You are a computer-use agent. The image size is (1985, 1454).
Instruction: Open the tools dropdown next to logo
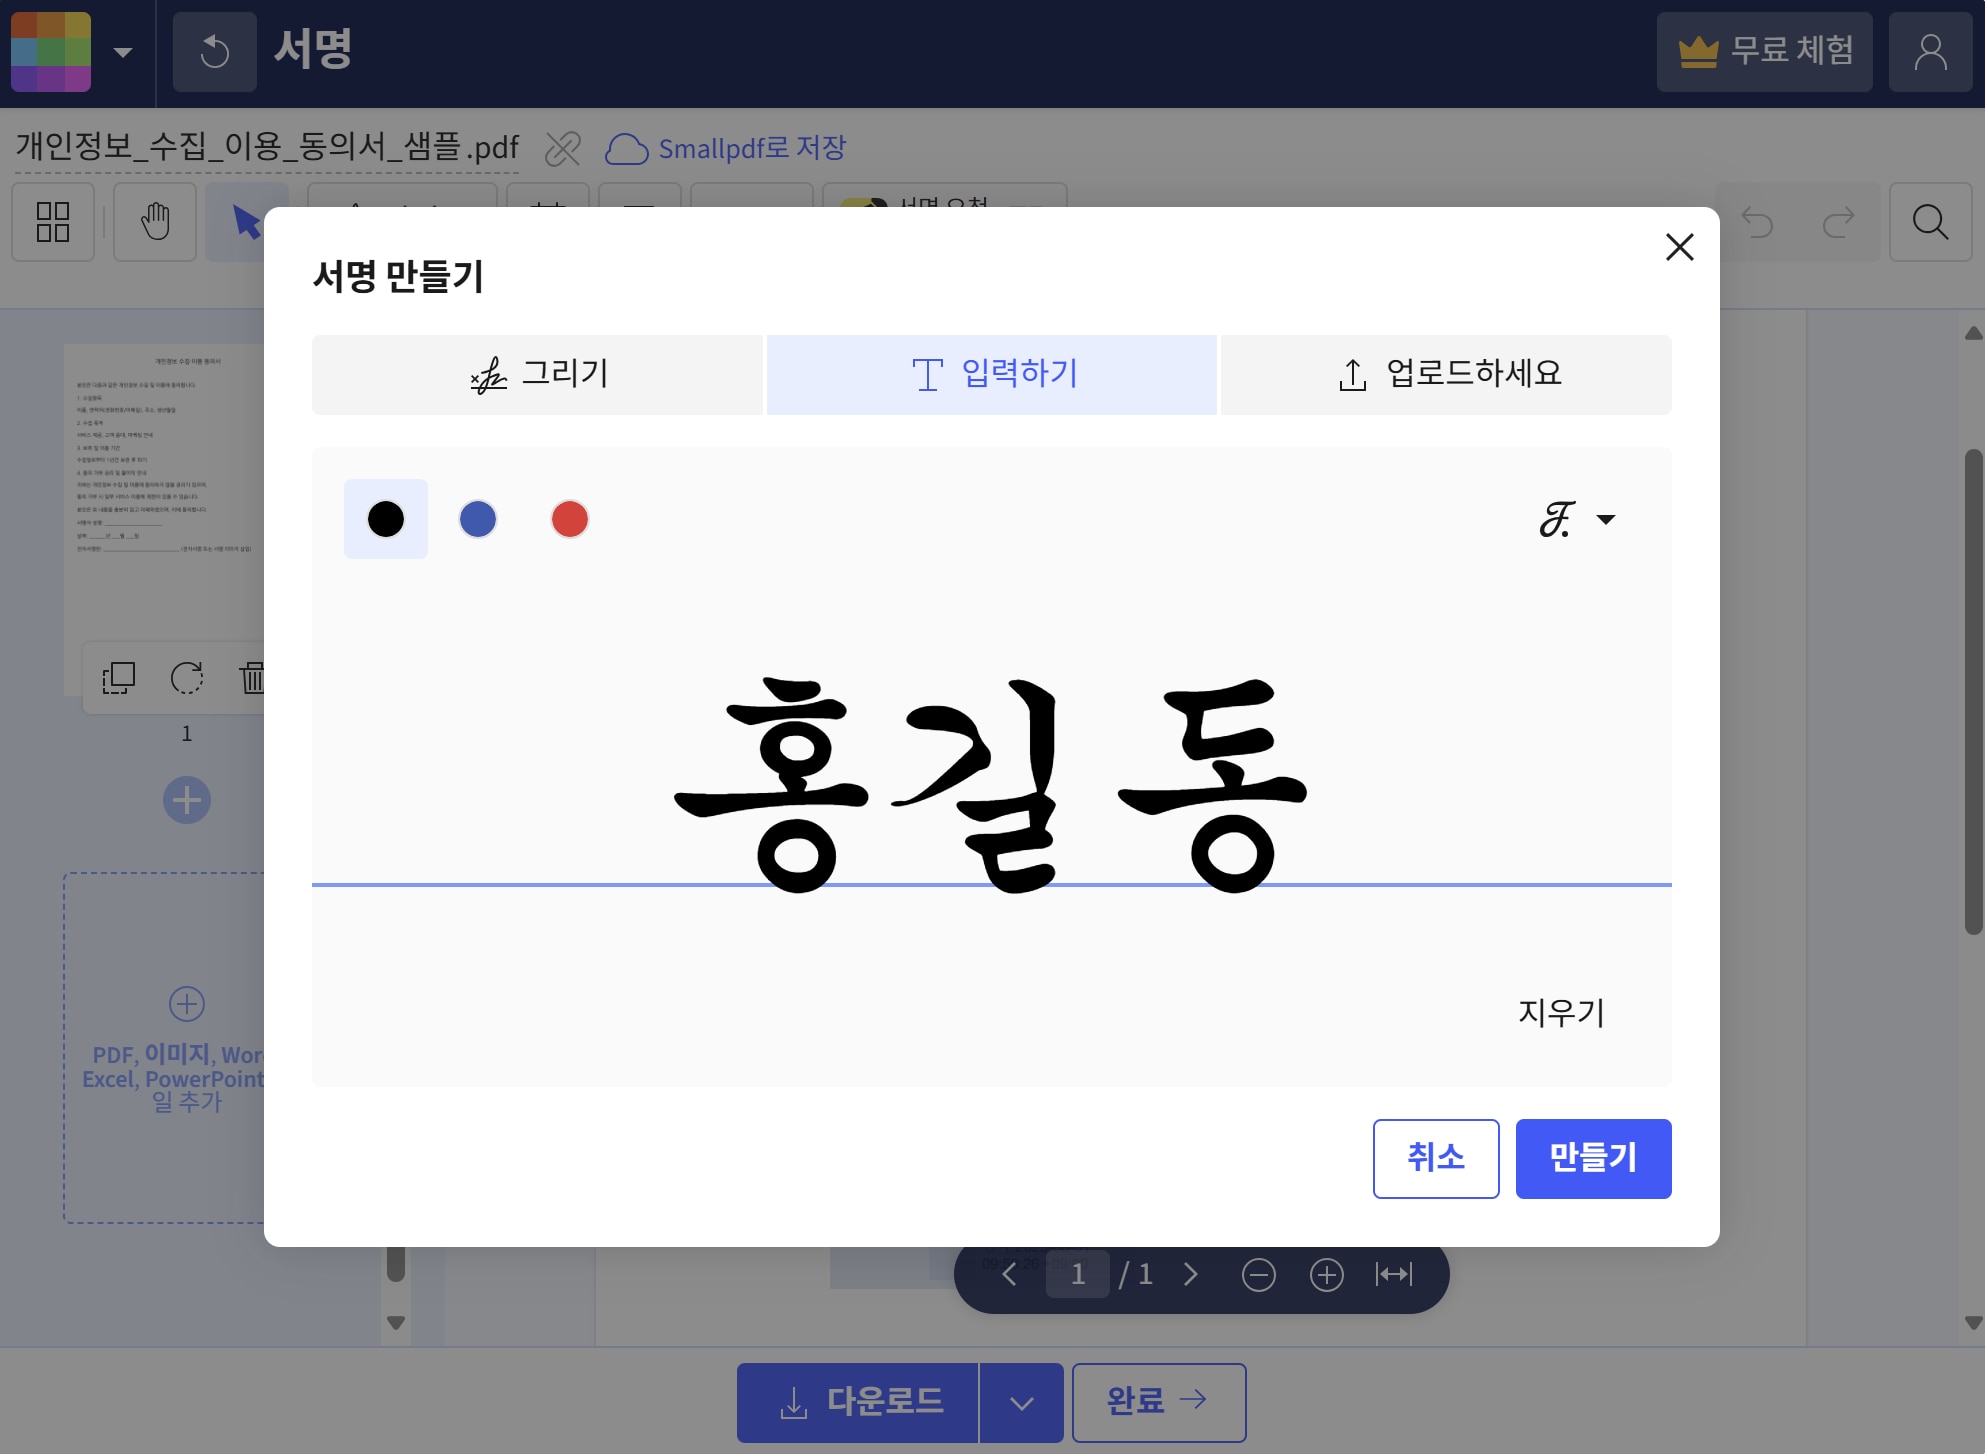123,52
